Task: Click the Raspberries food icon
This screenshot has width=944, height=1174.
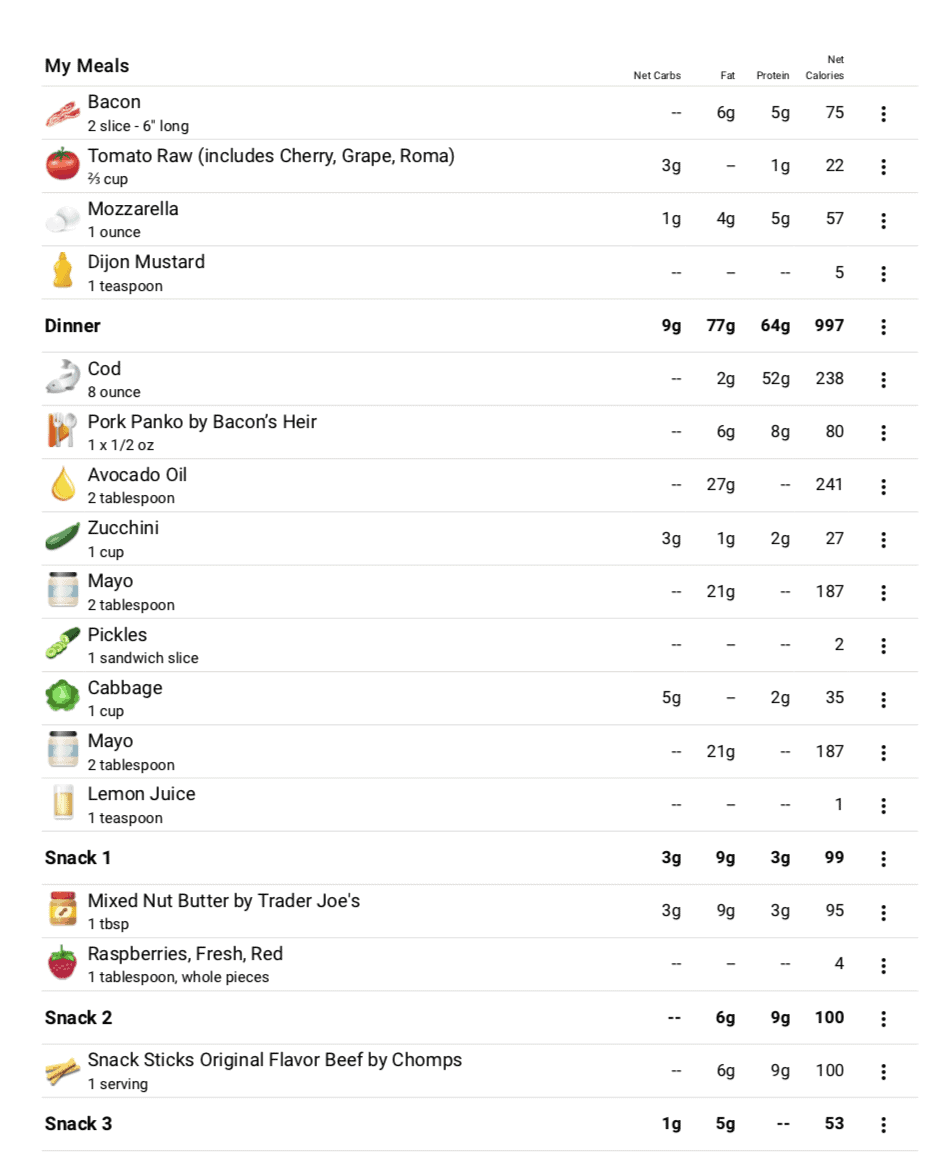Action: 63,963
